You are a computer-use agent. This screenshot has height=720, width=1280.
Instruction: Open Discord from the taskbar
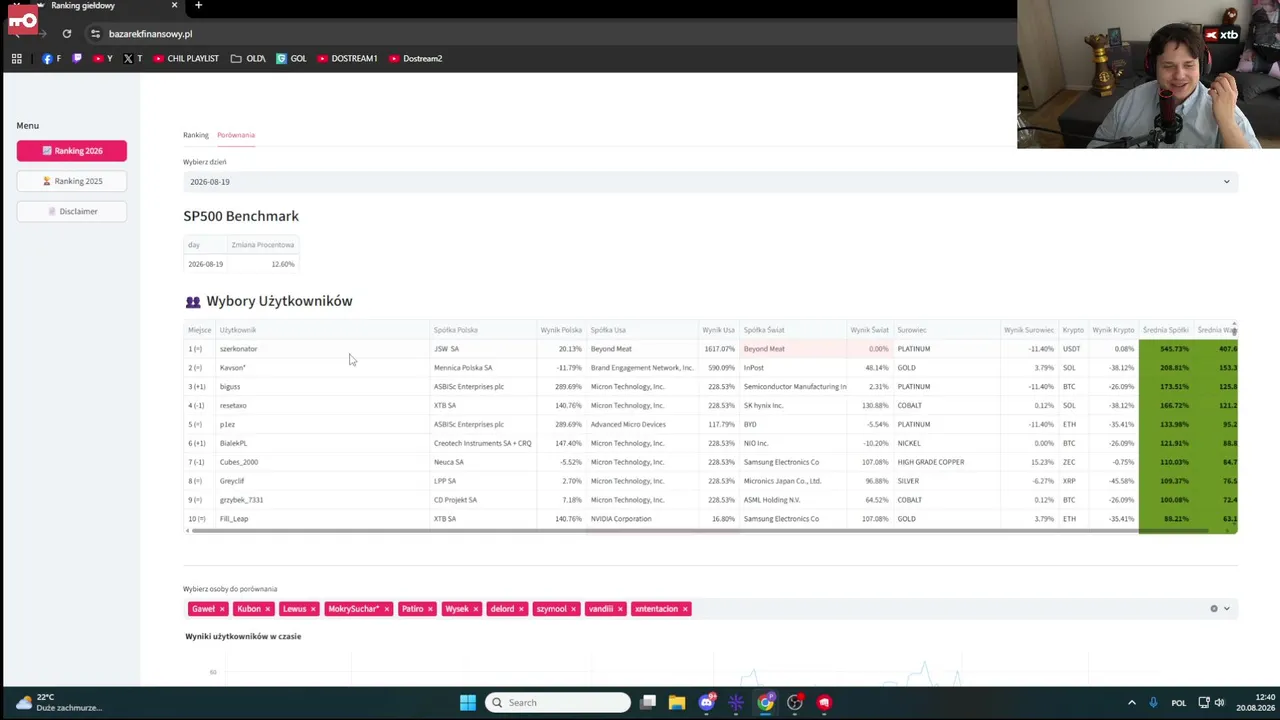tap(707, 702)
